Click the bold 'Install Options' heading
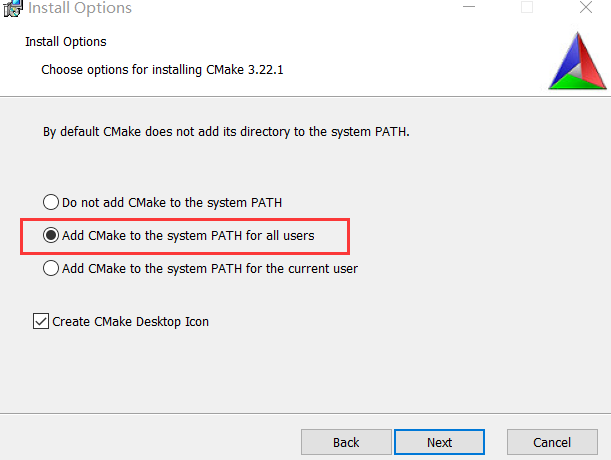The width and height of the screenshot is (611, 460). tap(66, 42)
